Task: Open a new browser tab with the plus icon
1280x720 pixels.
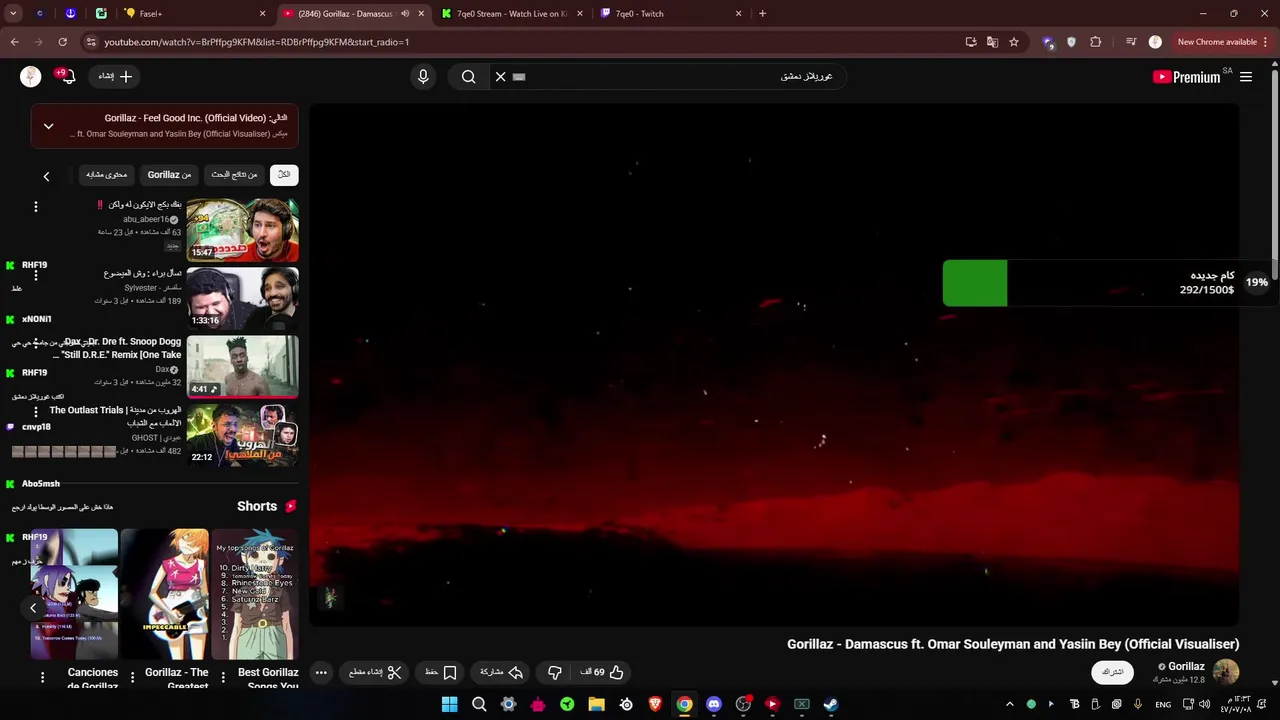Action: (762, 14)
